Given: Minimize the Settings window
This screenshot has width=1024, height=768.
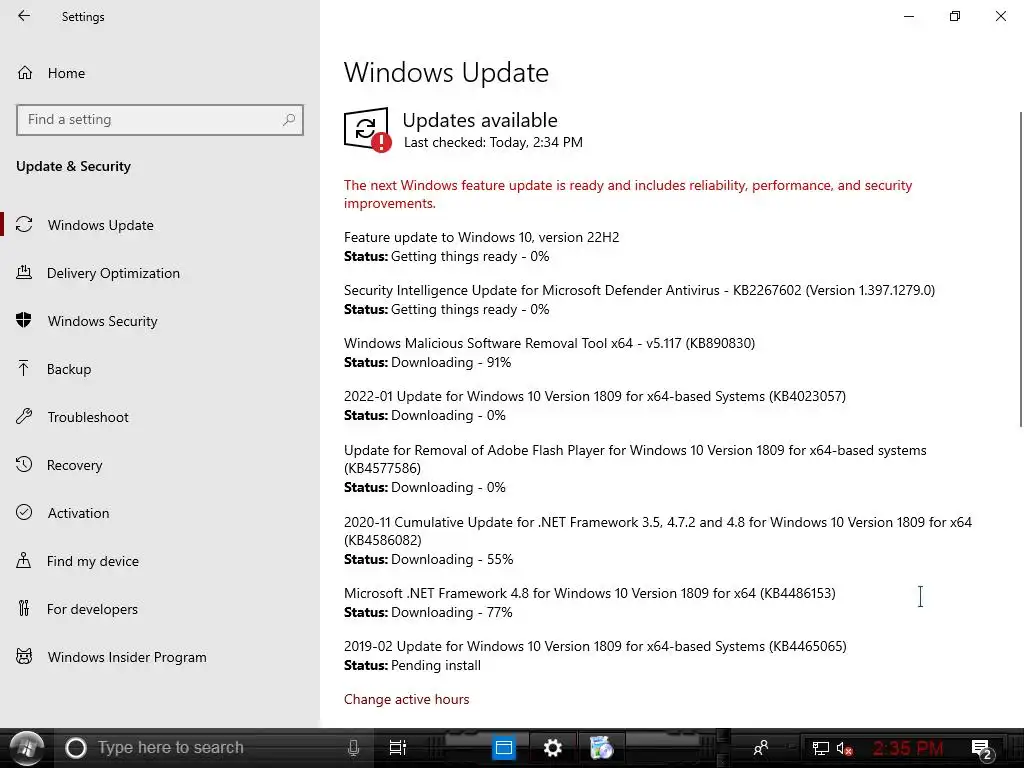Looking at the screenshot, I should [908, 16].
